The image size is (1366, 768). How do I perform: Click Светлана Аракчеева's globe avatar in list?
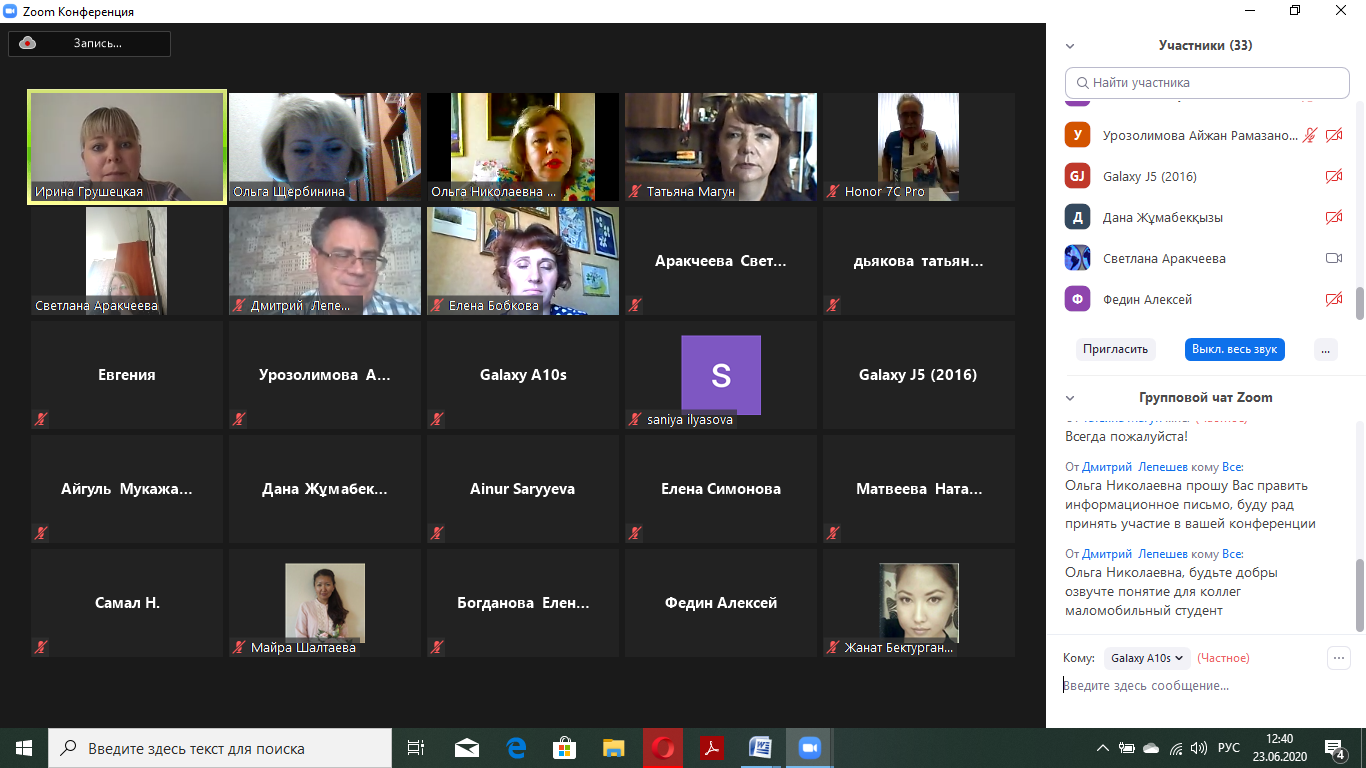coord(1077,258)
